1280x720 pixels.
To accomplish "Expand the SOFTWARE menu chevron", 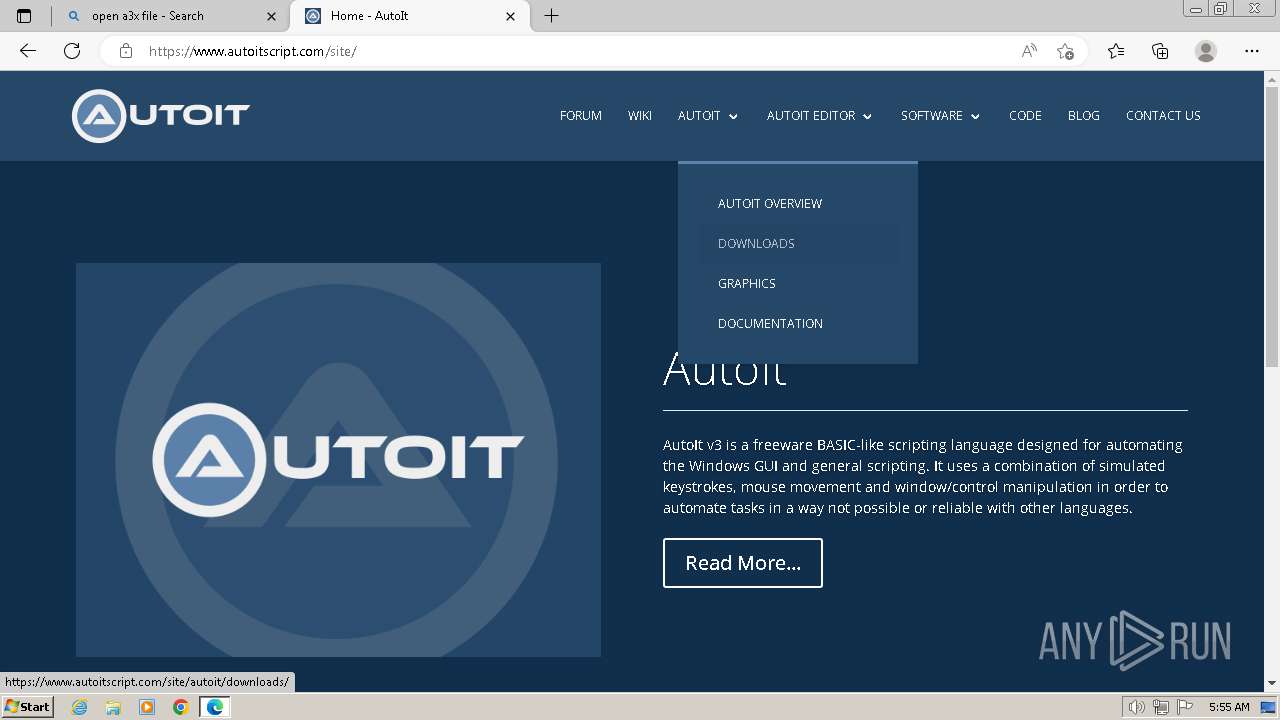I will click(975, 117).
